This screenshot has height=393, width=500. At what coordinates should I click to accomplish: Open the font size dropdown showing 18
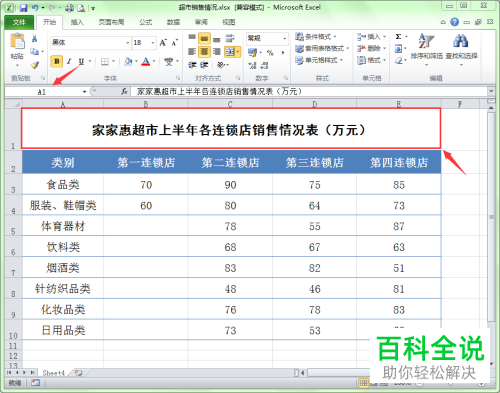(153, 43)
